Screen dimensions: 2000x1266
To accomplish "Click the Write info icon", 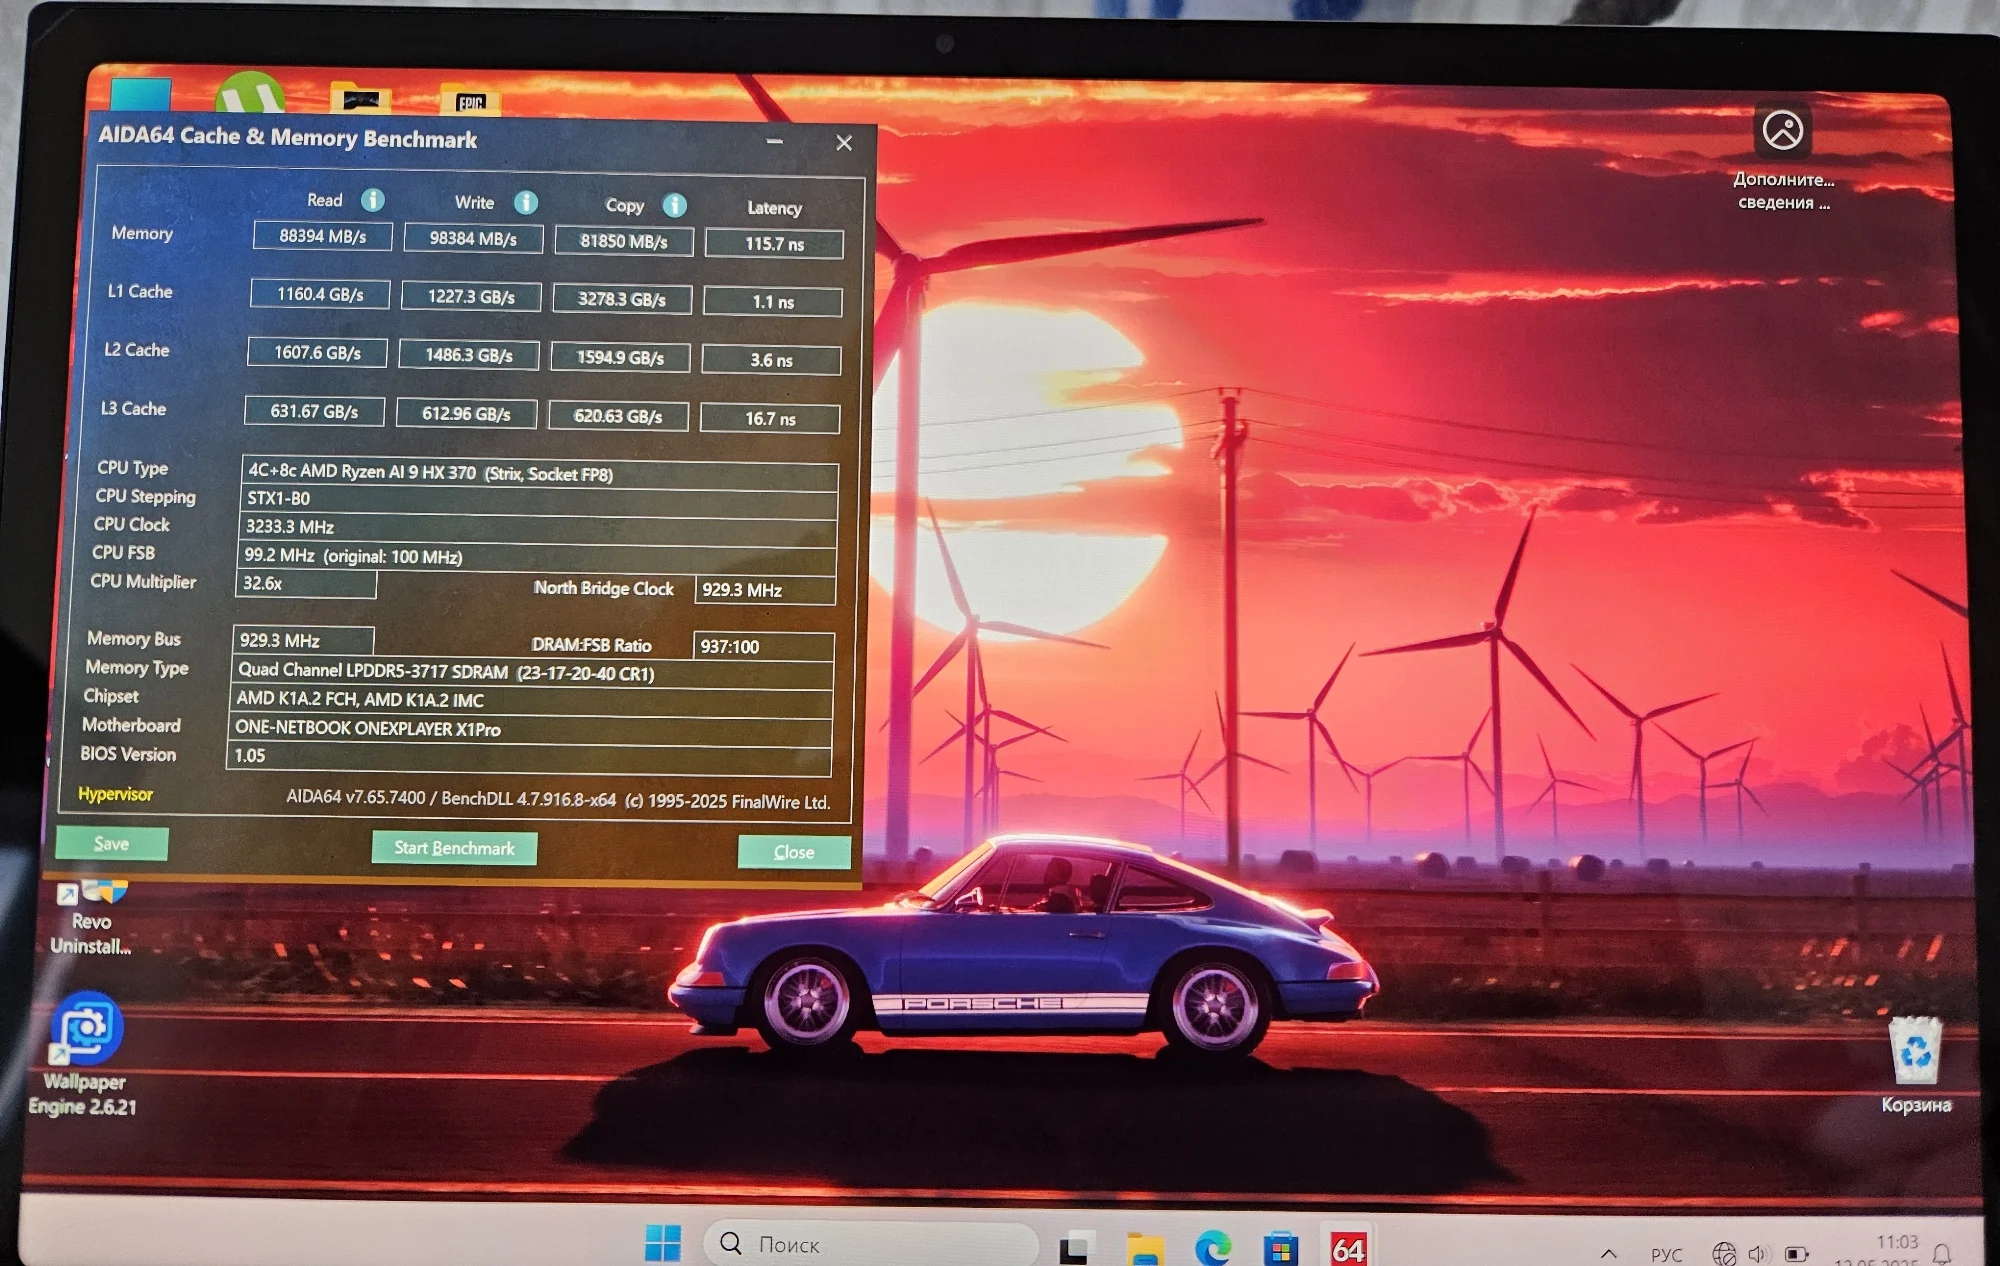I will 526,203.
